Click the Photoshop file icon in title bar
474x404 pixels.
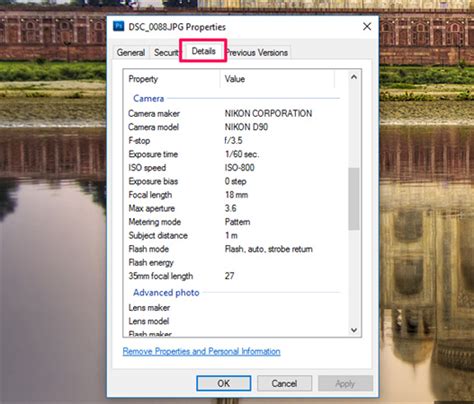[x=119, y=26]
